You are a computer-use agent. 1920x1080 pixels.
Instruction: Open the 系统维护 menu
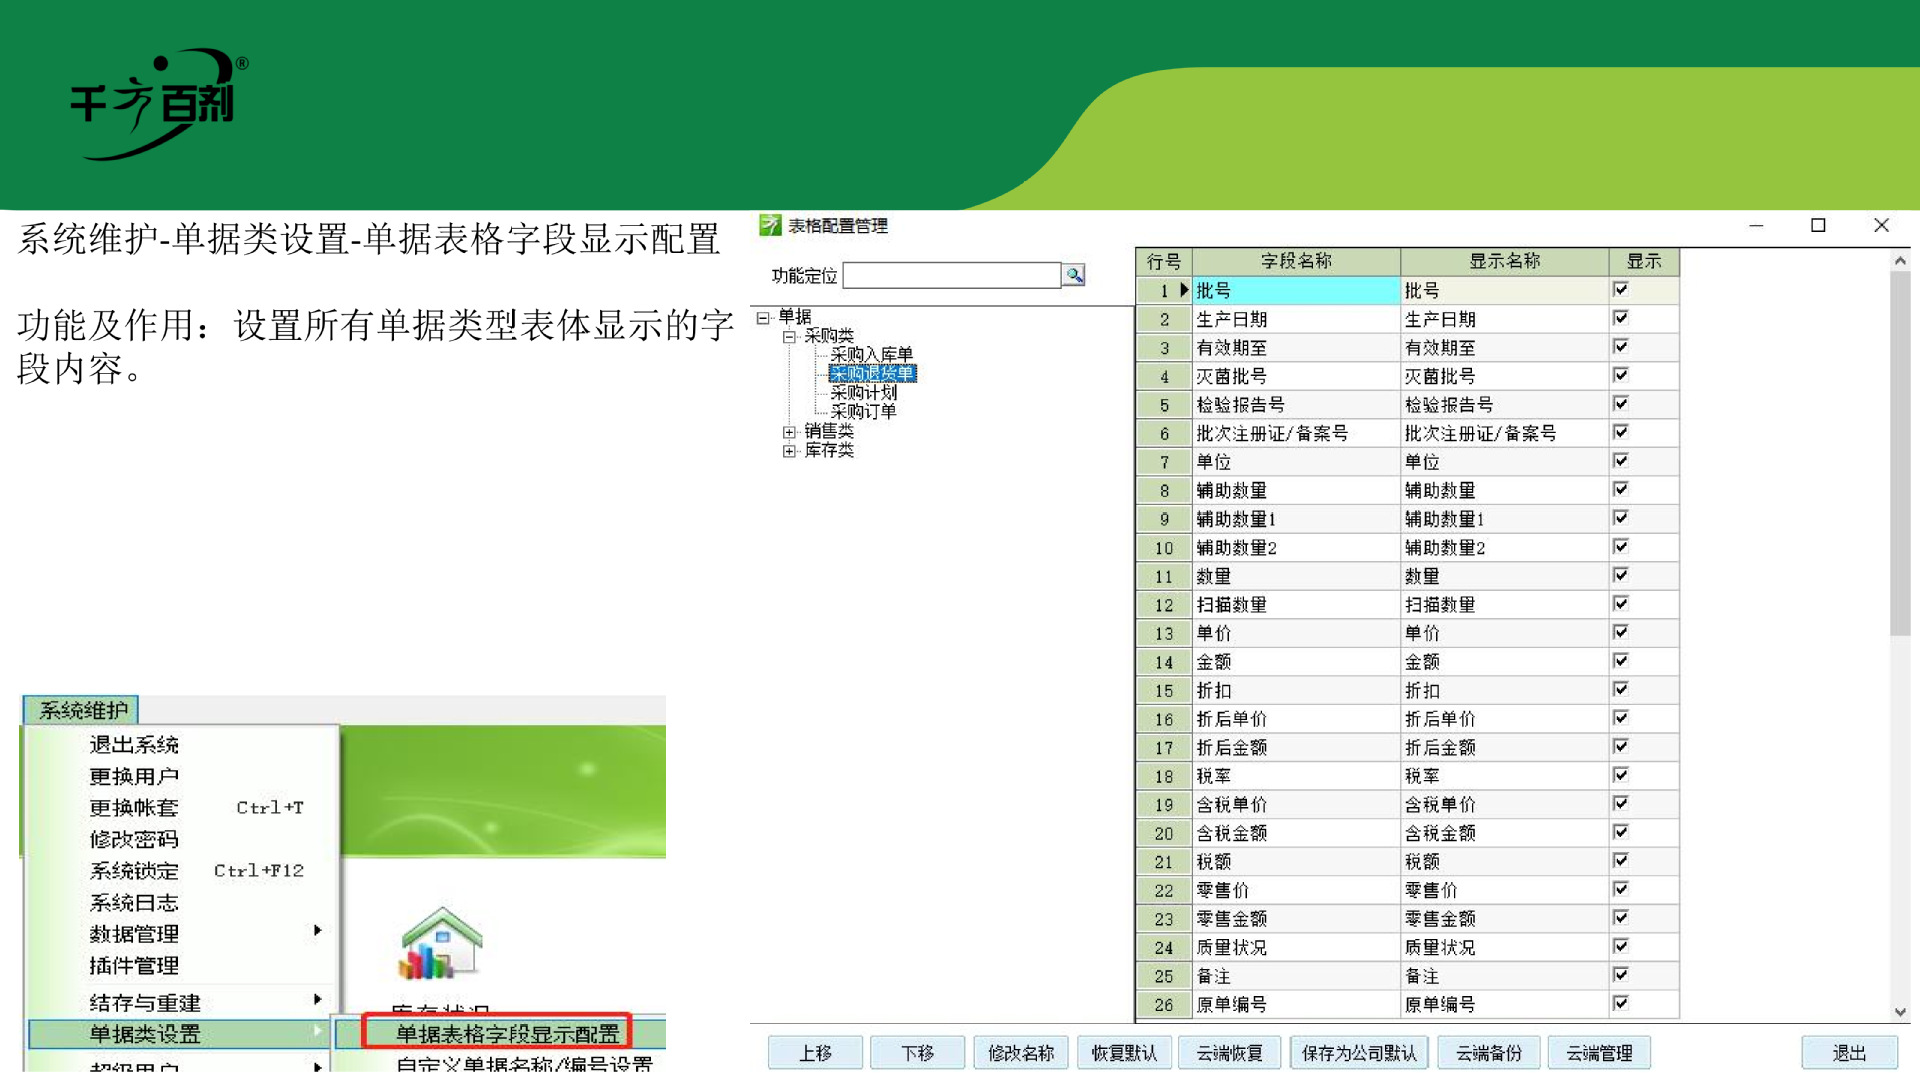[80, 710]
